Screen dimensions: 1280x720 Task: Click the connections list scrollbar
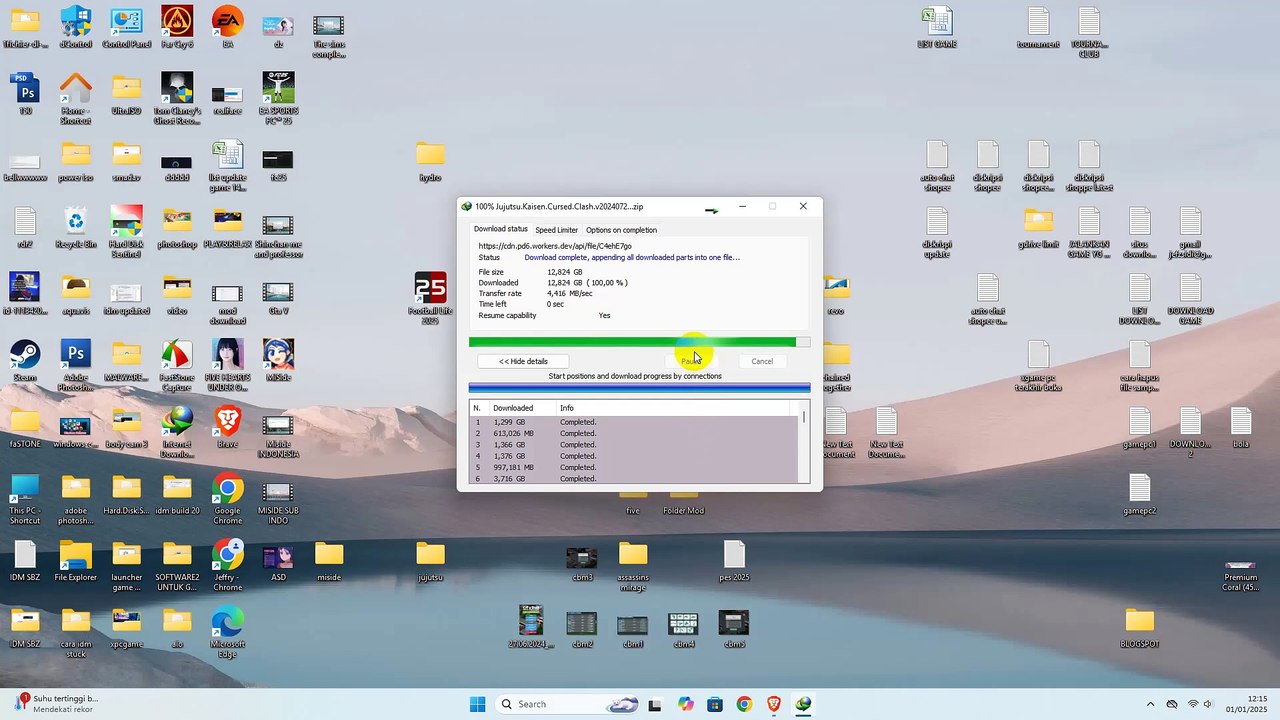803,442
